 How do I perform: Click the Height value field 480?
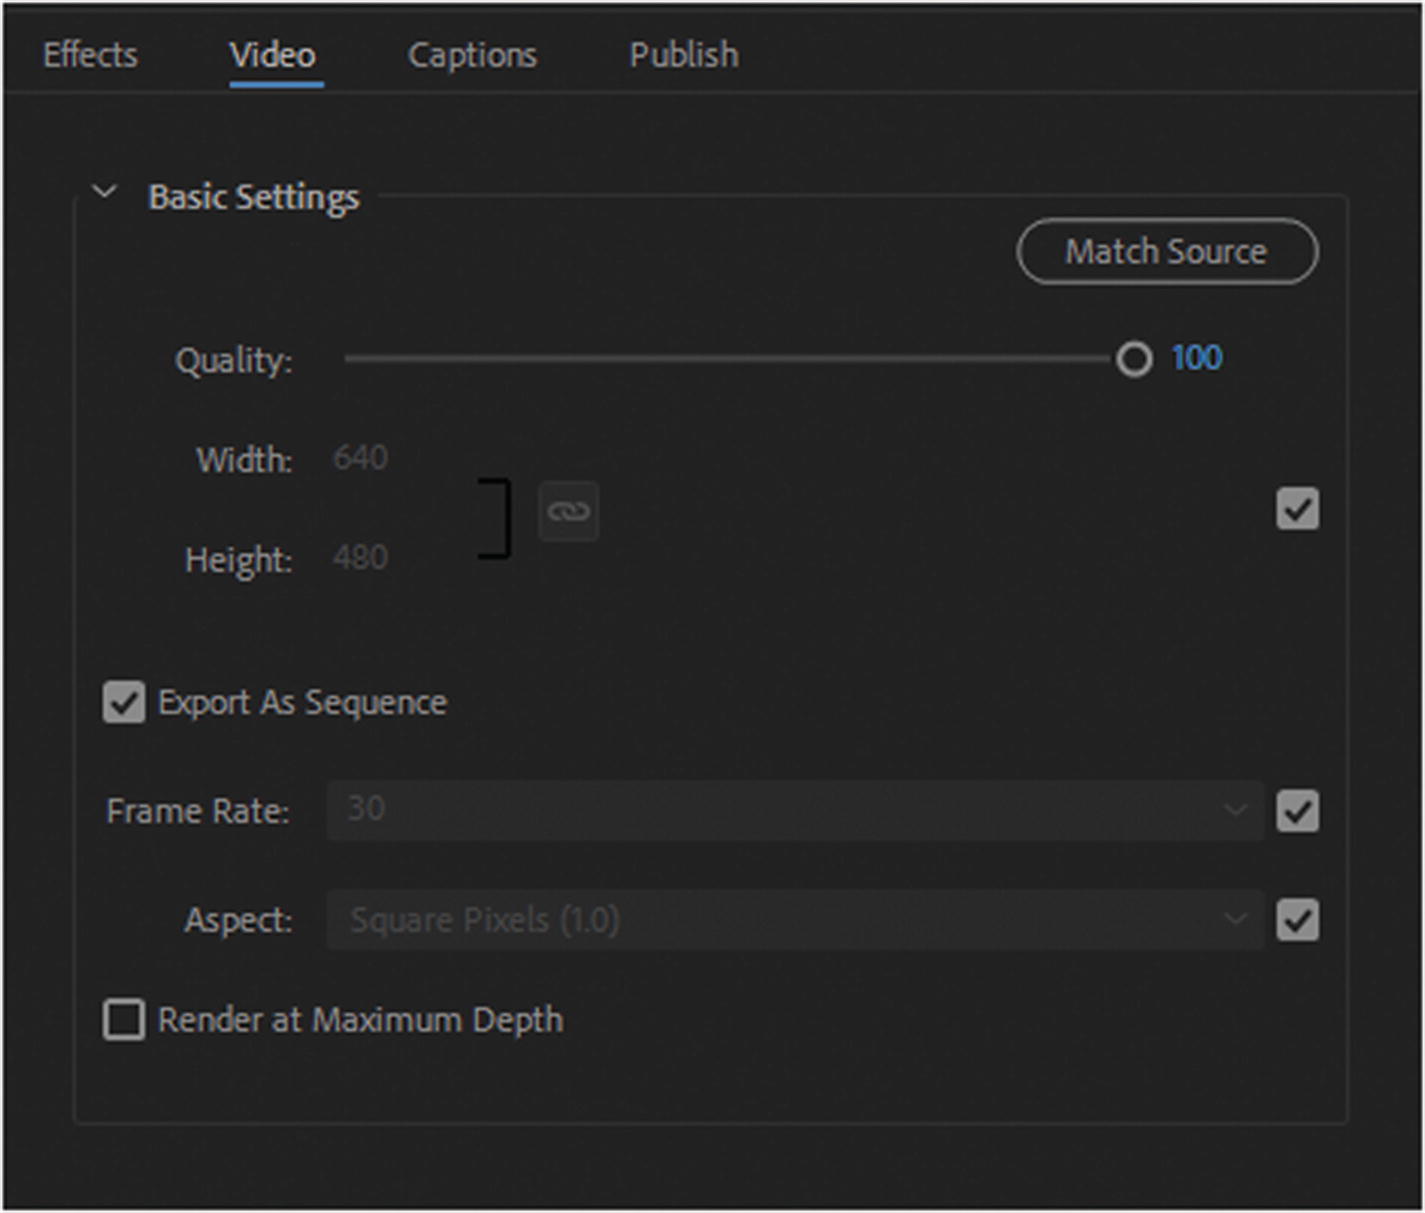(360, 557)
